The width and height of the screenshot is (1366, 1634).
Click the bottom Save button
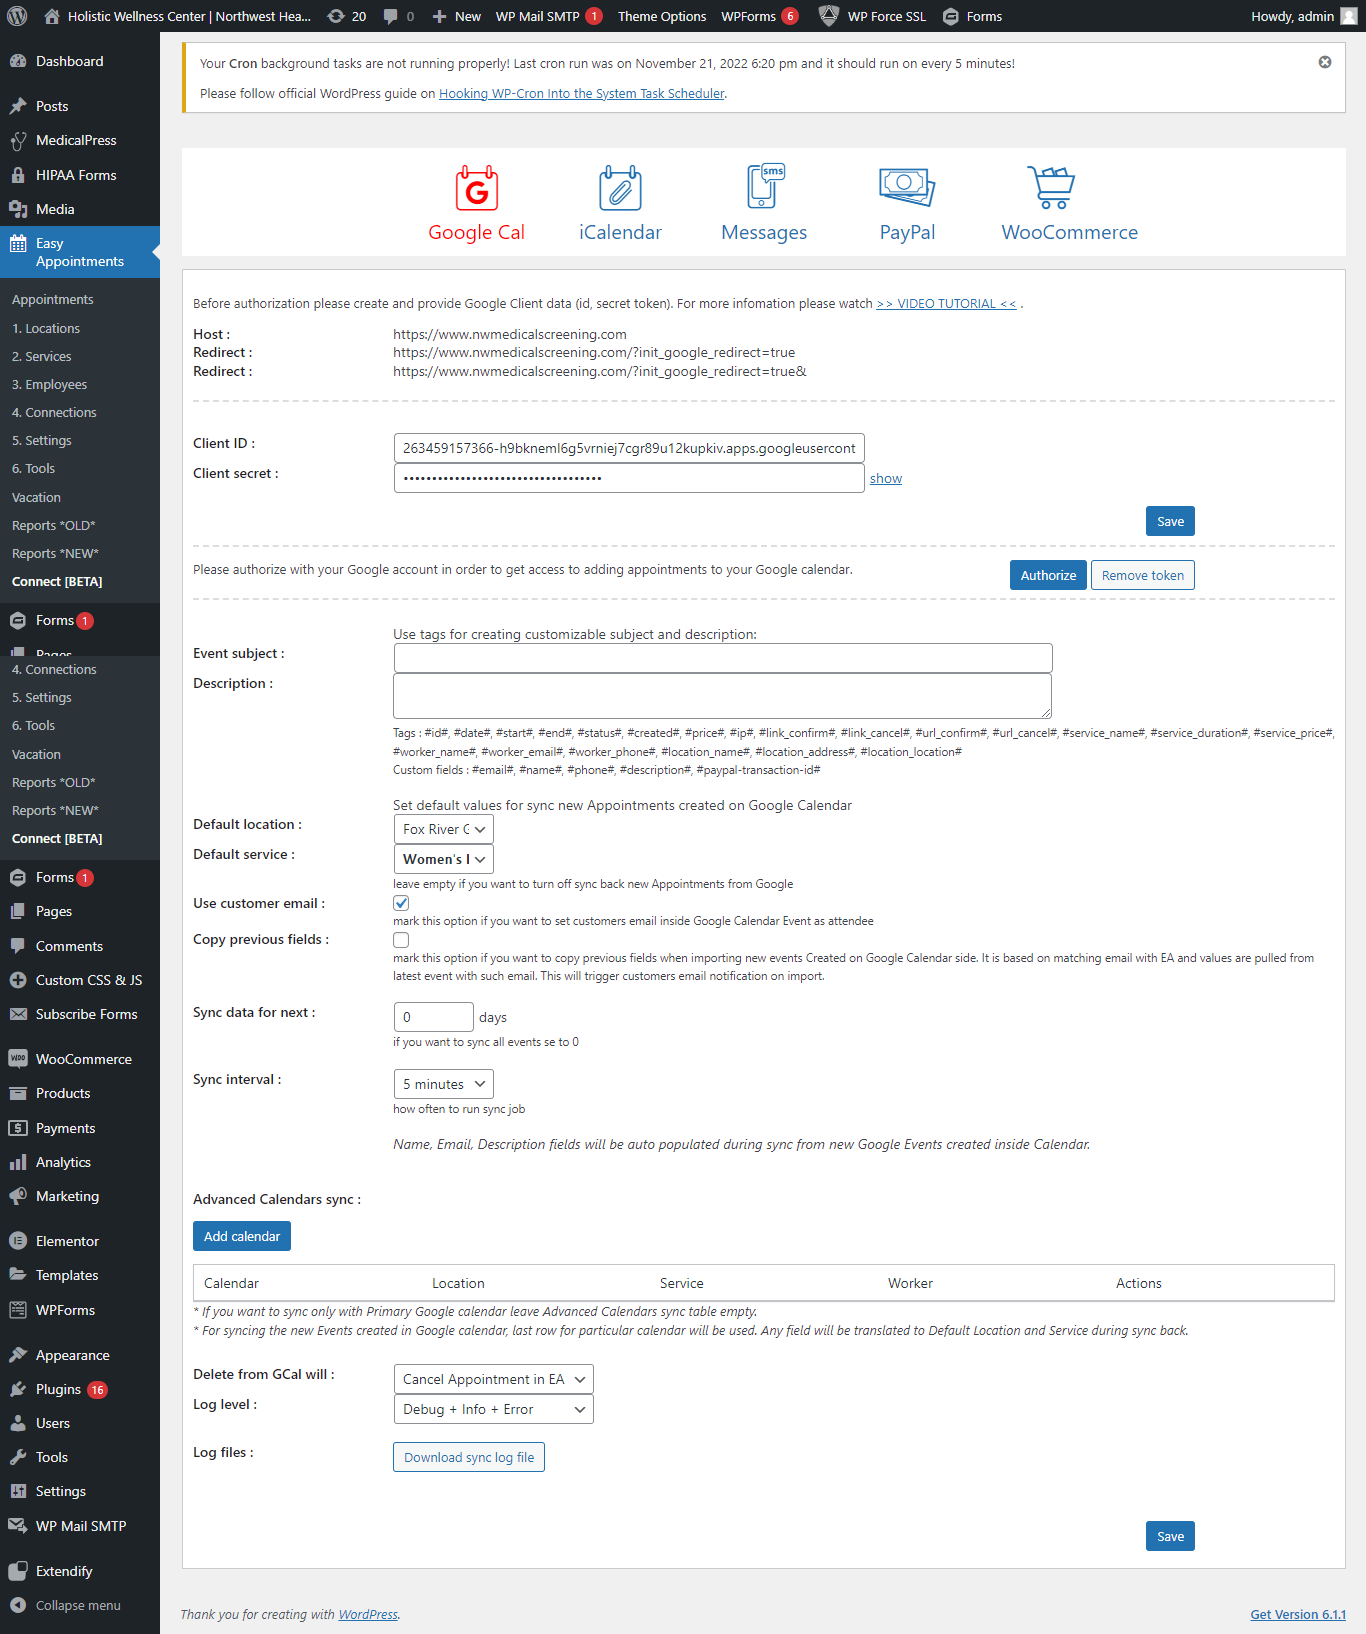(x=1170, y=1537)
